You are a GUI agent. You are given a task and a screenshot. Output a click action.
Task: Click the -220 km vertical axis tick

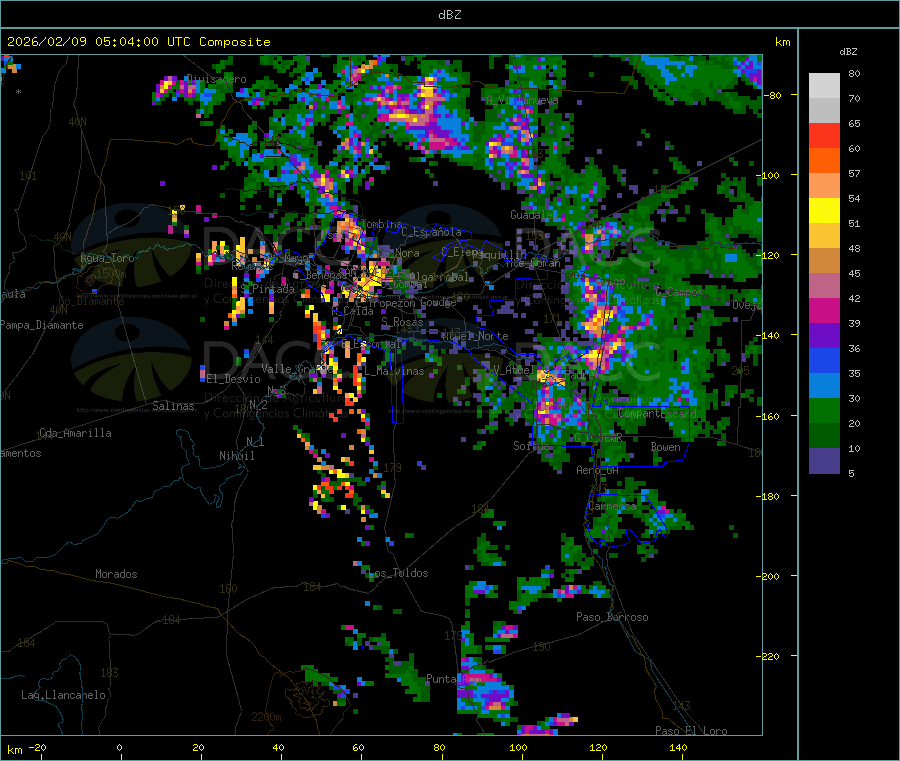[770, 657]
